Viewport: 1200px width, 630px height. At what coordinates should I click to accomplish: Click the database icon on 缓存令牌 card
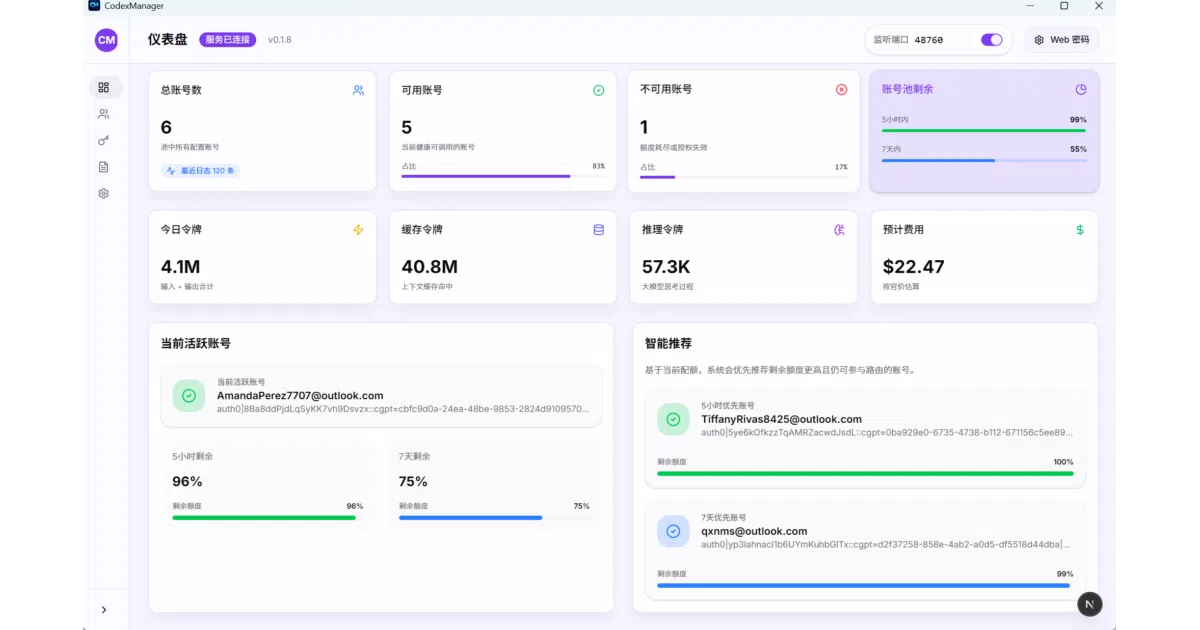(x=599, y=229)
